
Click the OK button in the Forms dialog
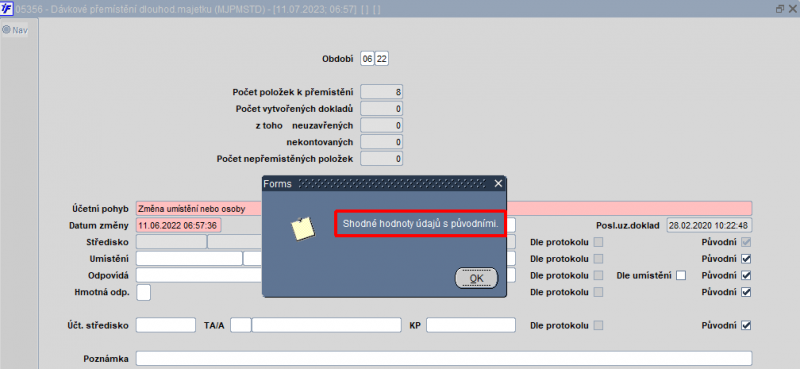[476, 278]
